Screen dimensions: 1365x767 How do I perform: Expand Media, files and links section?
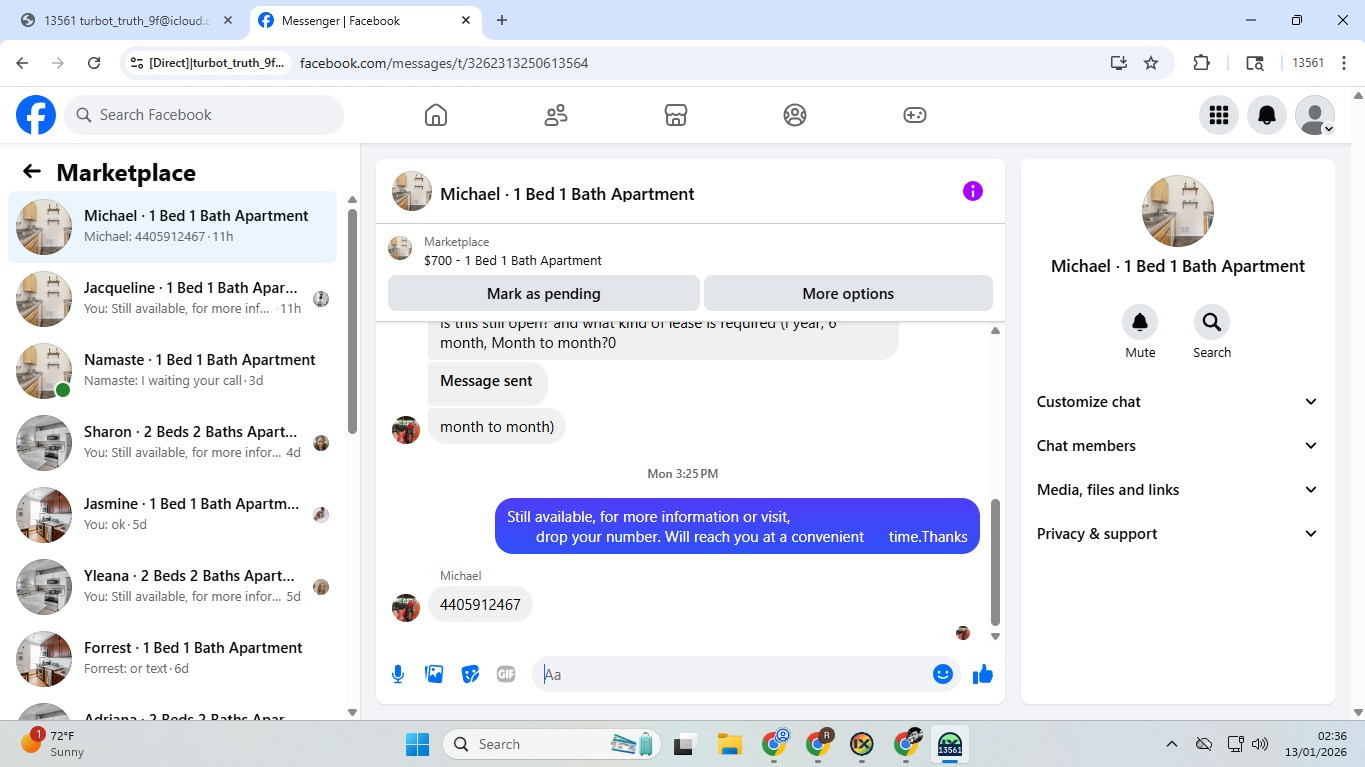tap(1177, 490)
